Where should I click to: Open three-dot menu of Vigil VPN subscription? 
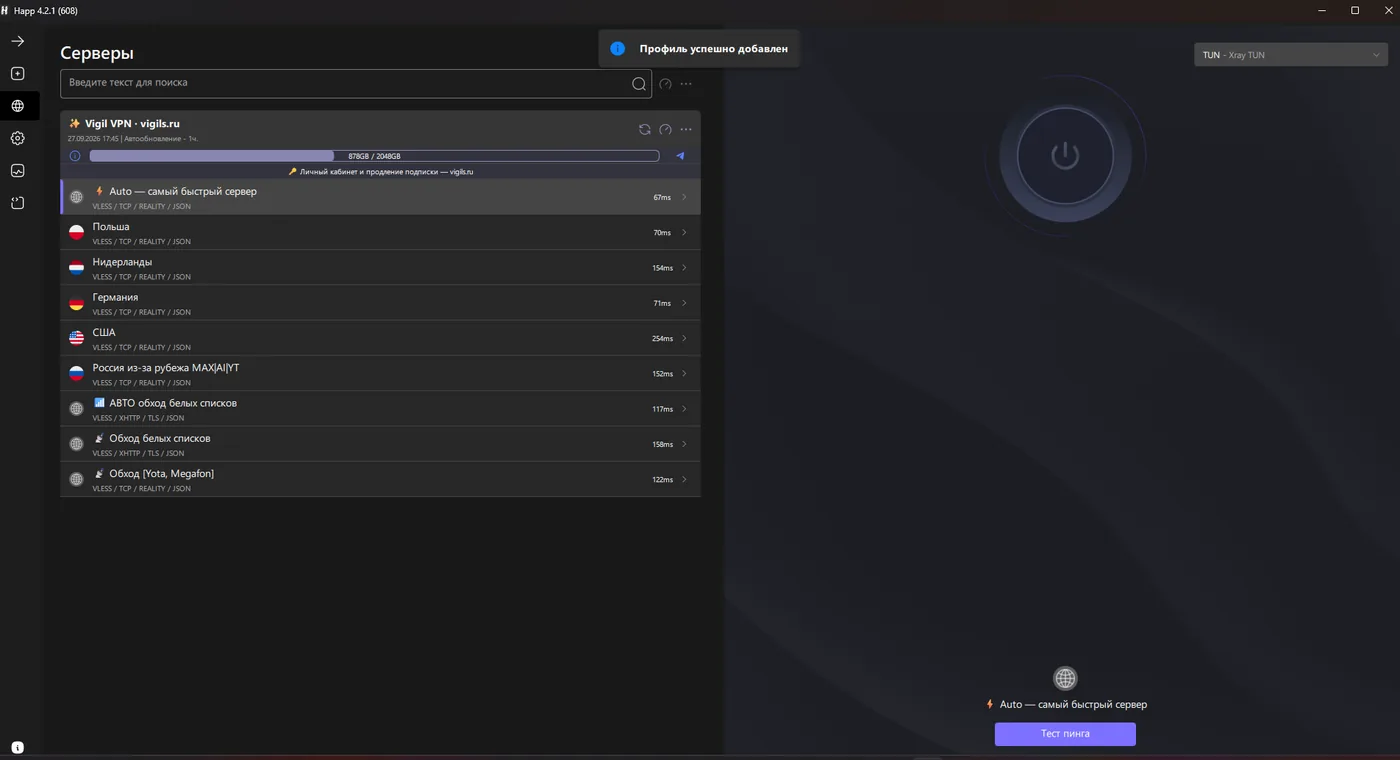click(x=686, y=129)
